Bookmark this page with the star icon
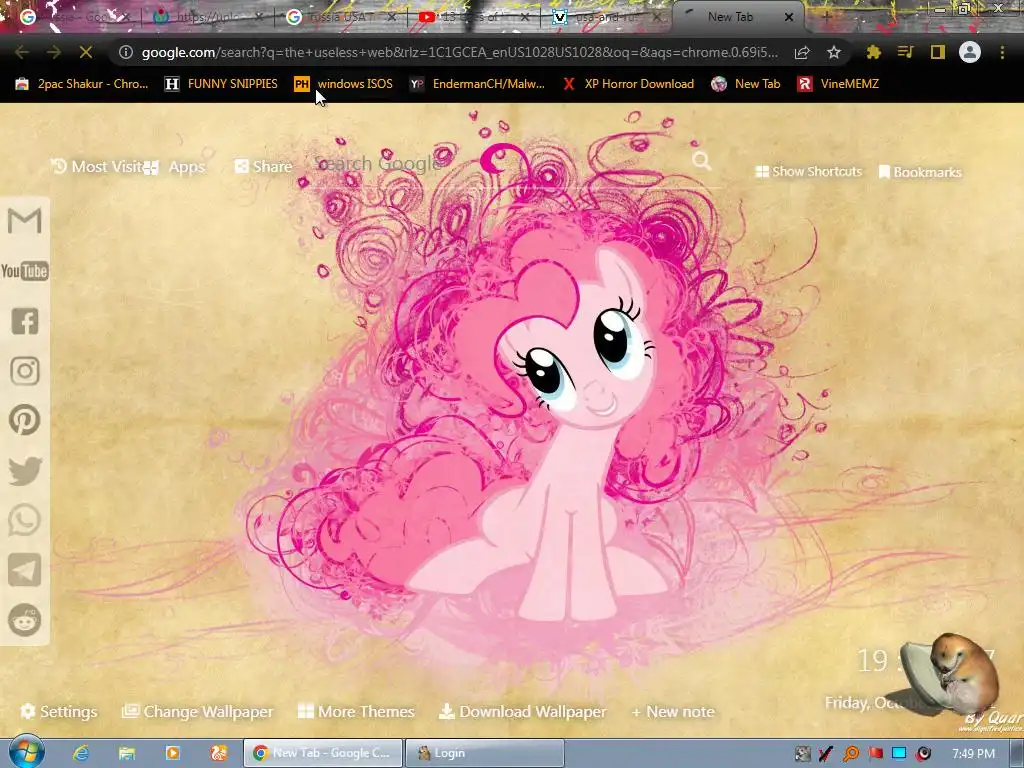This screenshot has height=768, width=1024. click(x=833, y=52)
